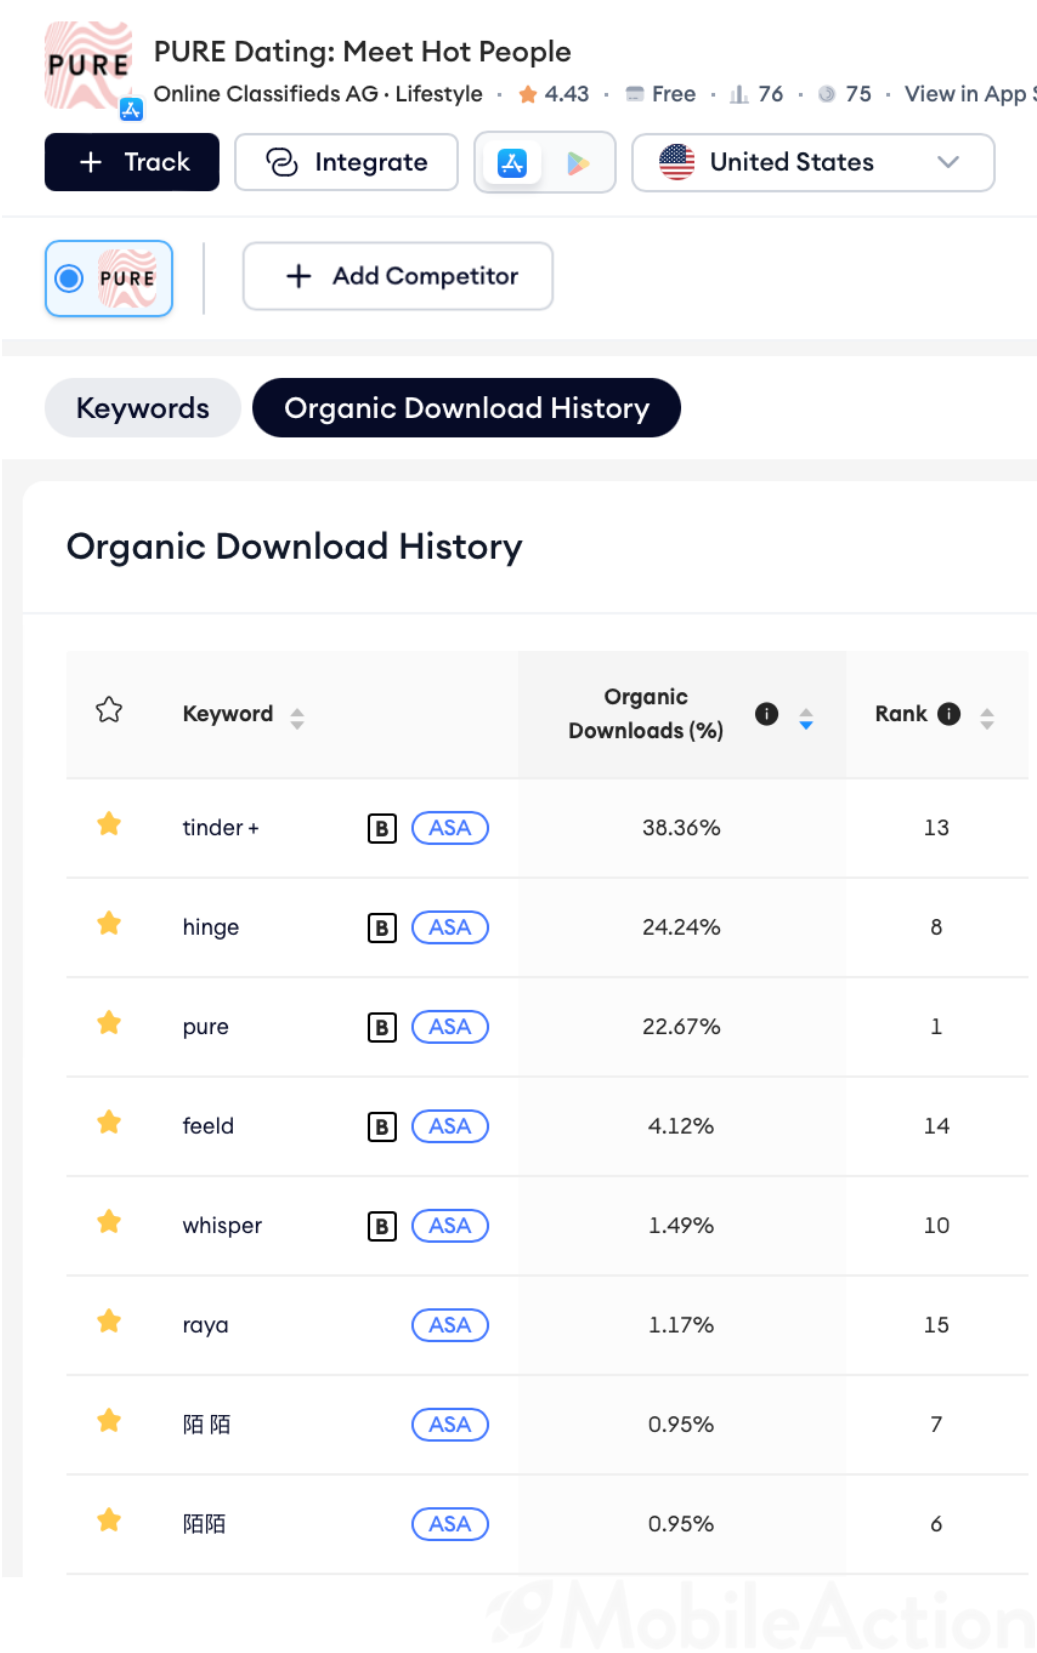Click the 4.43 rating star
1037x1653 pixels.
(527, 95)
